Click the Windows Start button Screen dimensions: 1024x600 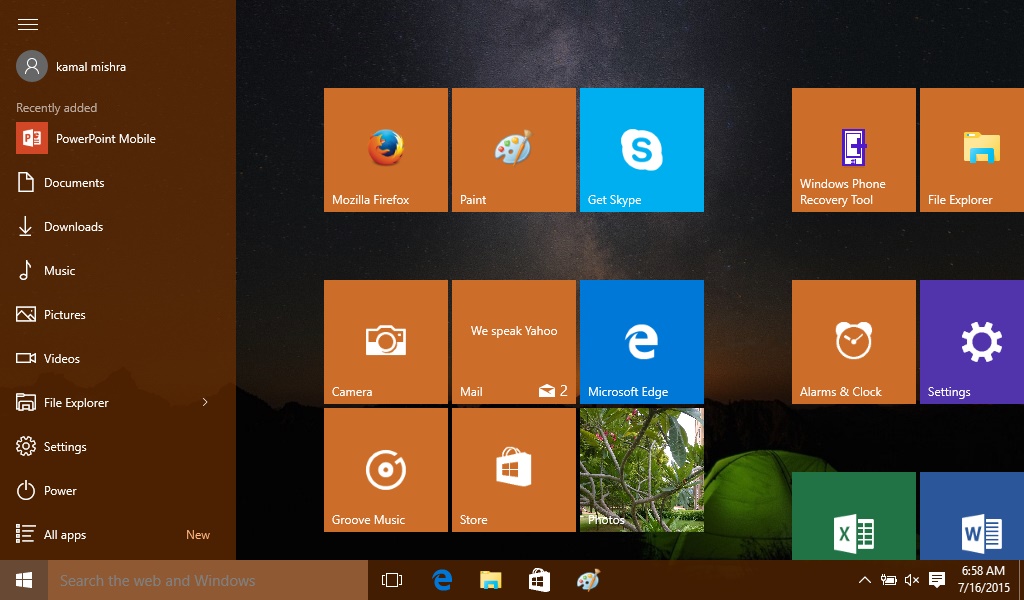tap(24, 580)
